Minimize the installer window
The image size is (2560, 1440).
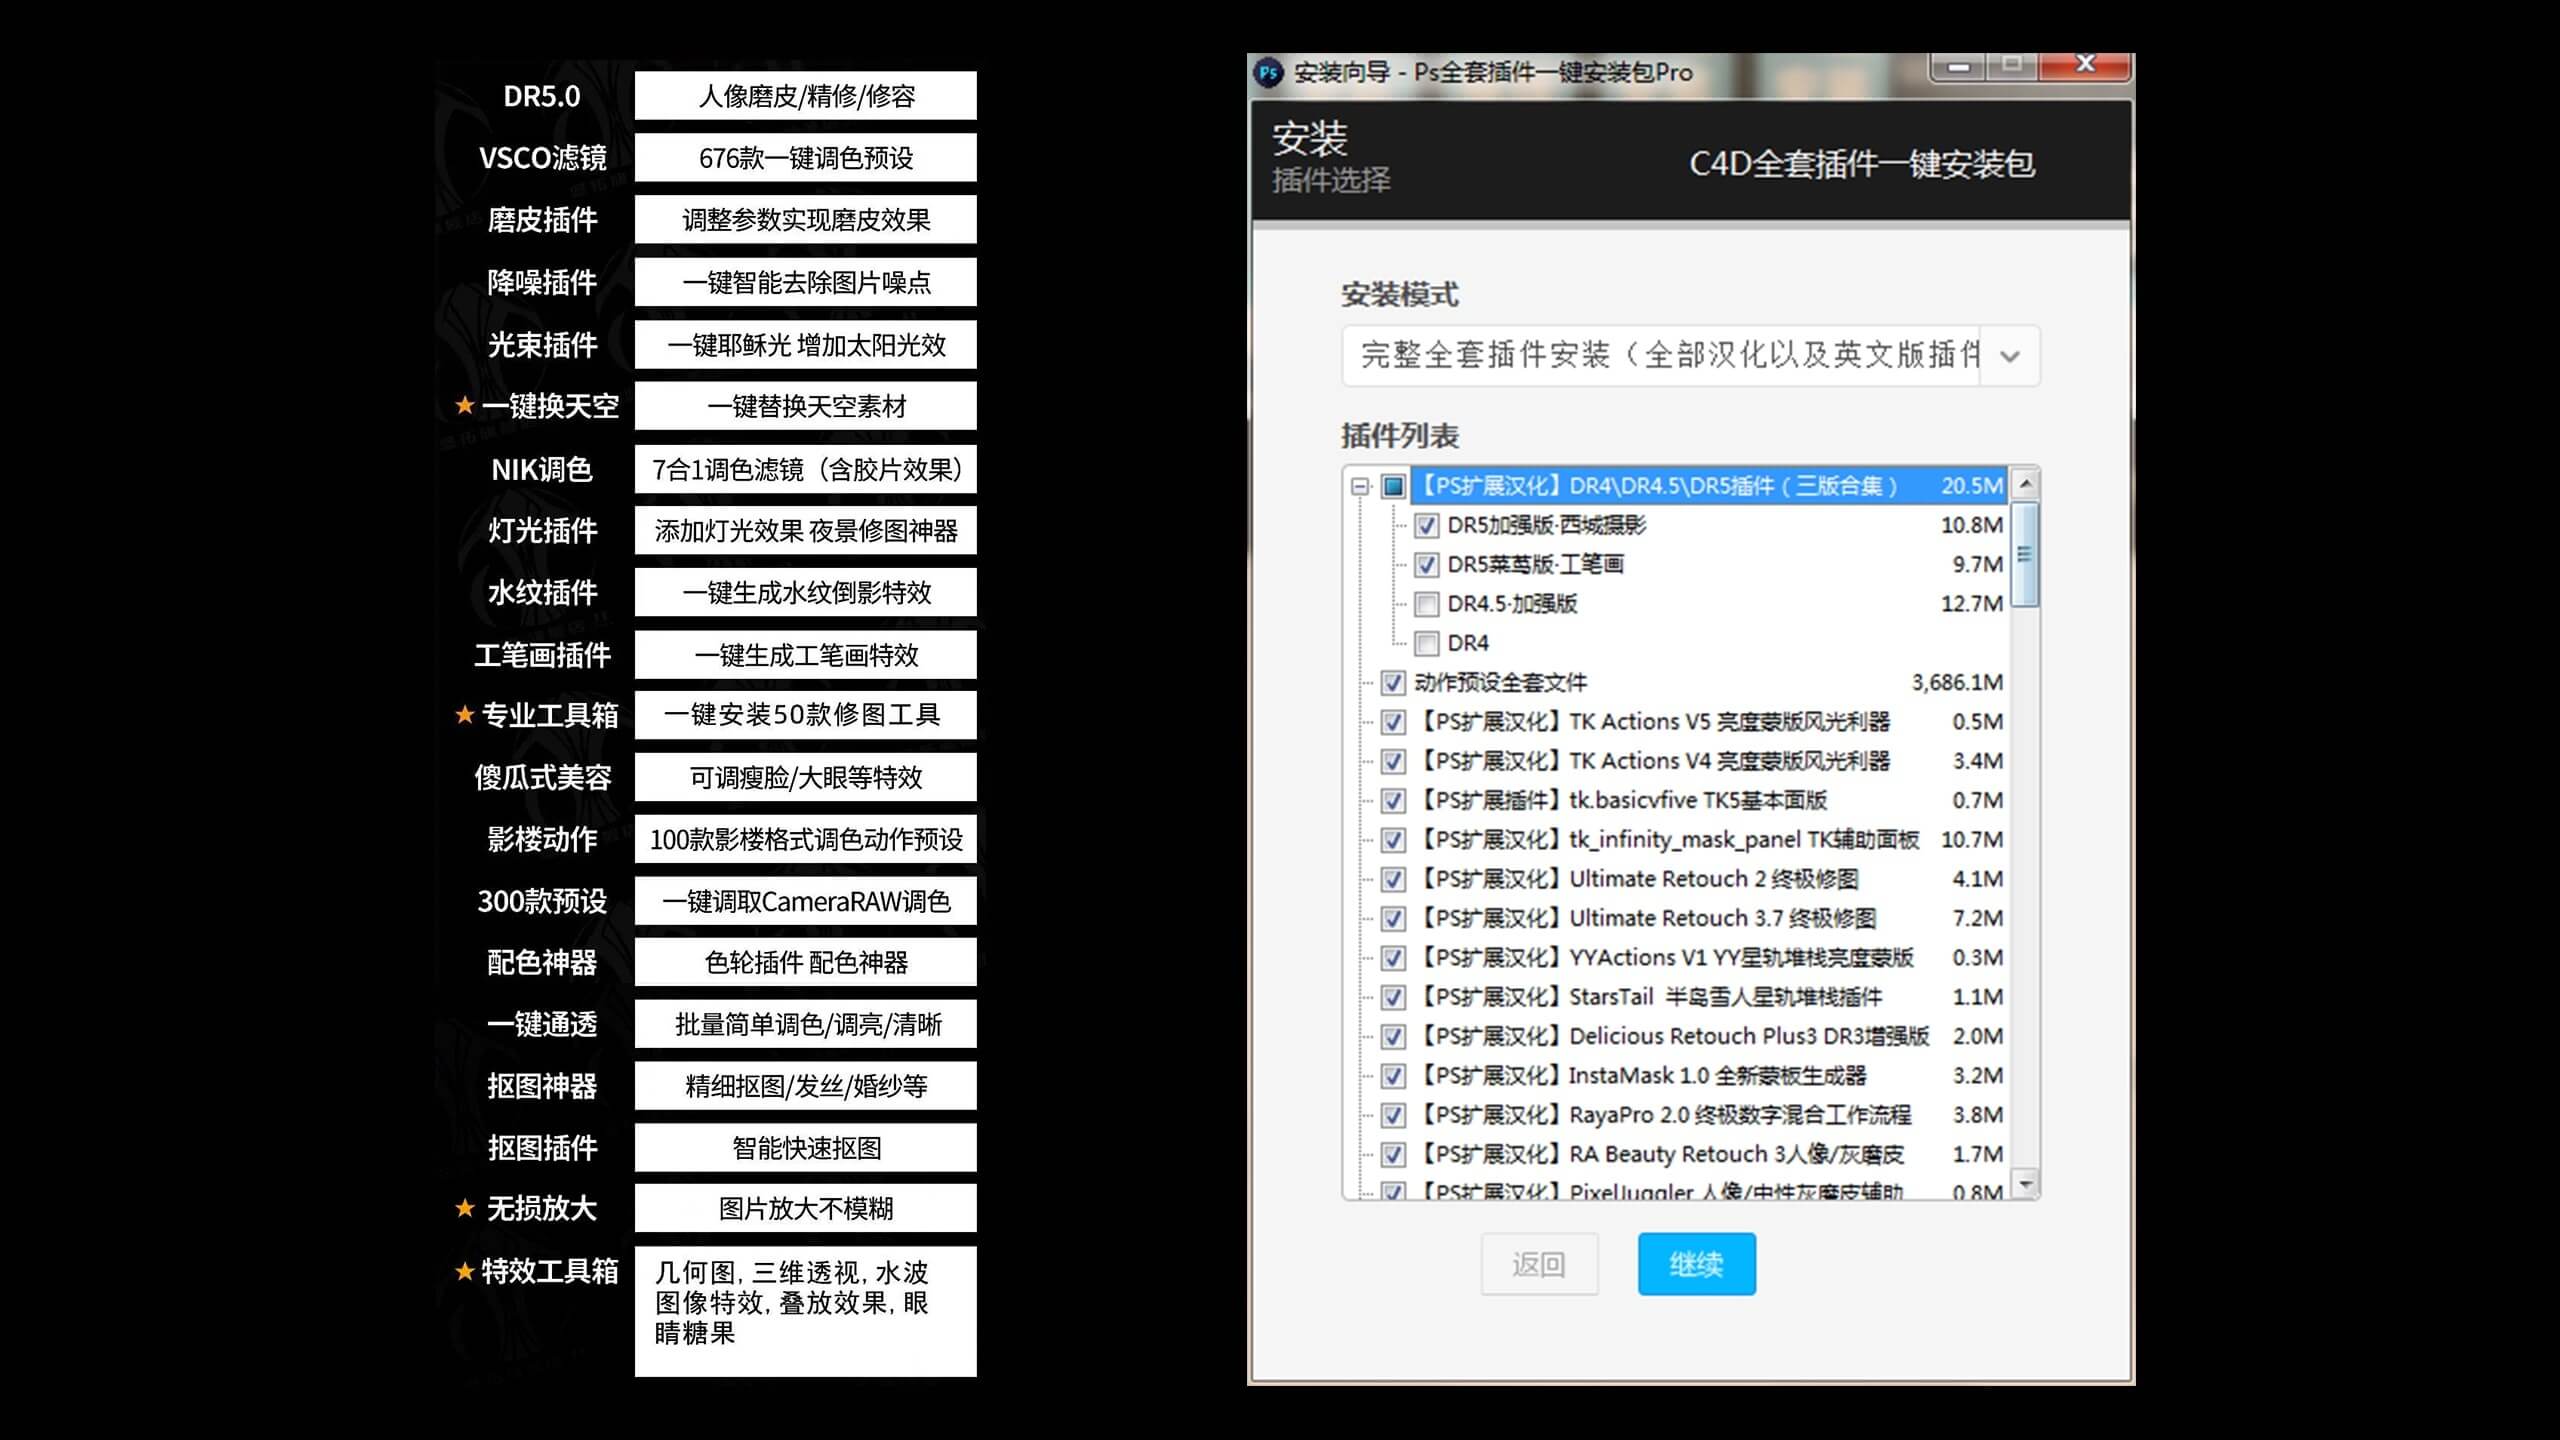(x=1959, y=66)
